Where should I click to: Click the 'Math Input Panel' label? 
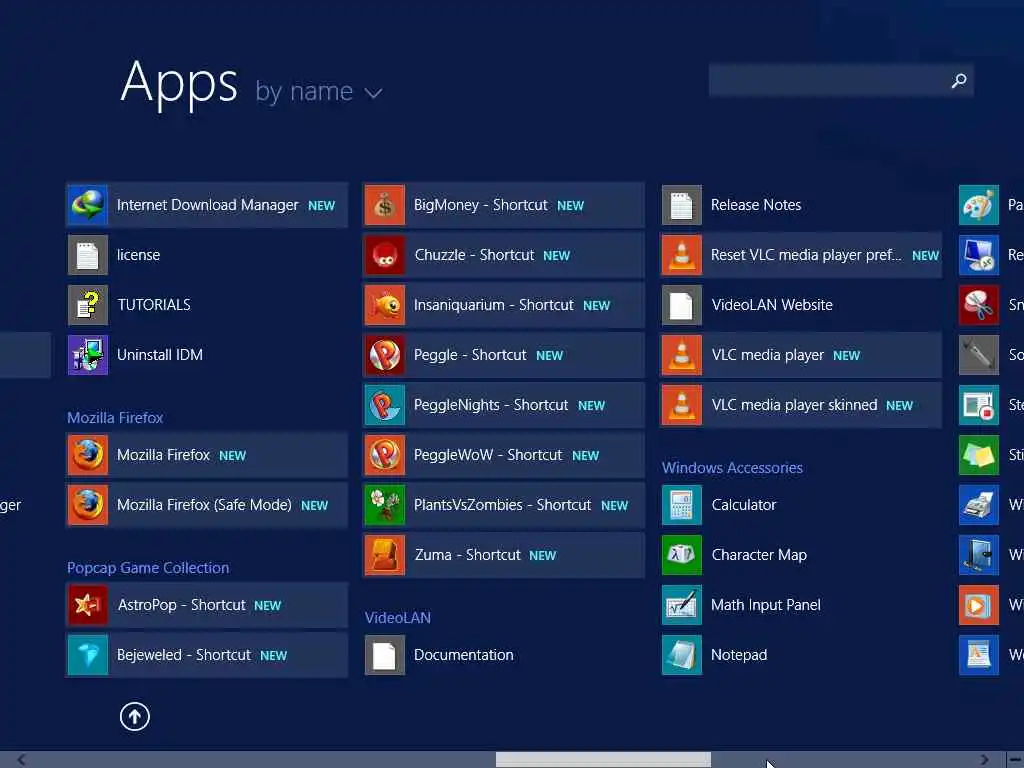point(766,605)
